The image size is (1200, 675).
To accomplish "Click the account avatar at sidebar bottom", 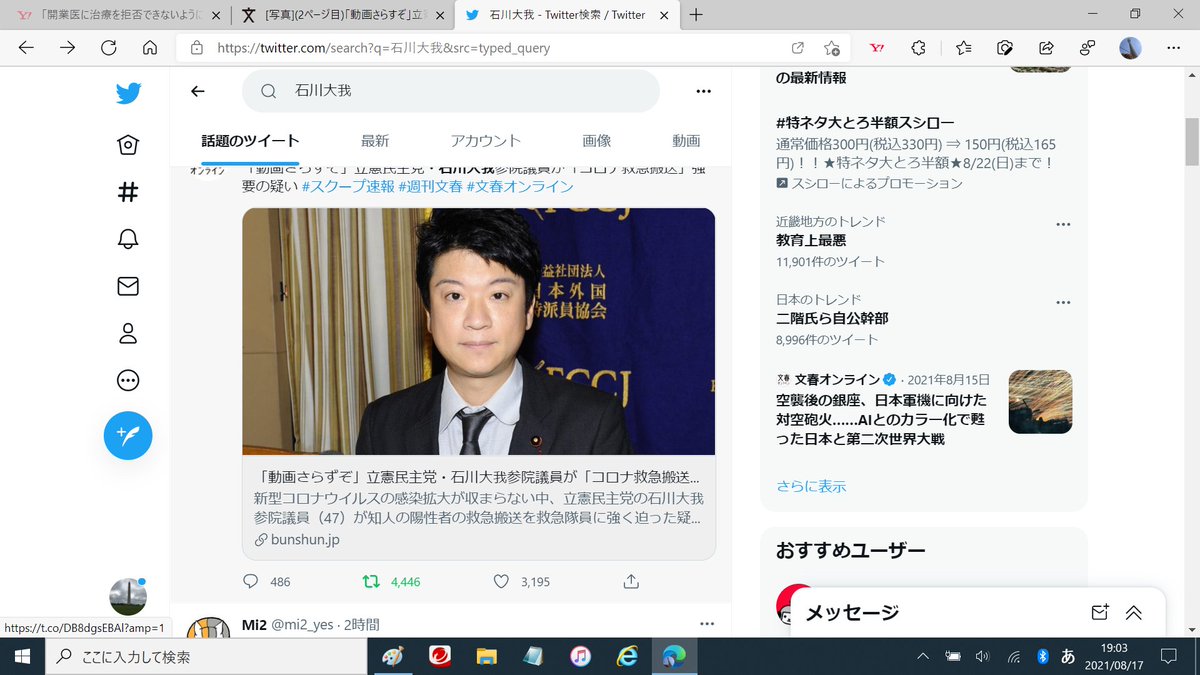I will [128, 597].
